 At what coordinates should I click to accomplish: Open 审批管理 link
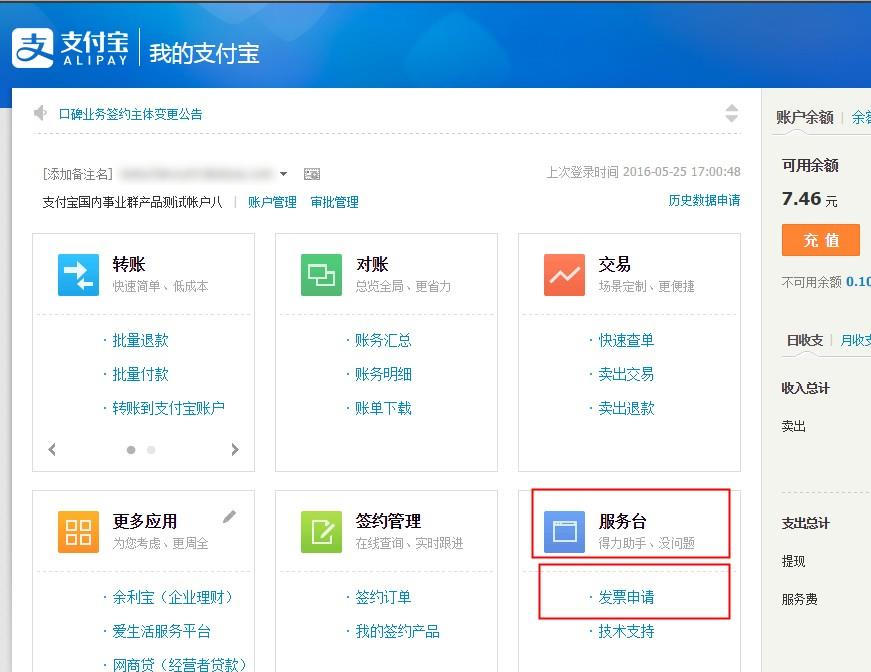click(334, 202)
